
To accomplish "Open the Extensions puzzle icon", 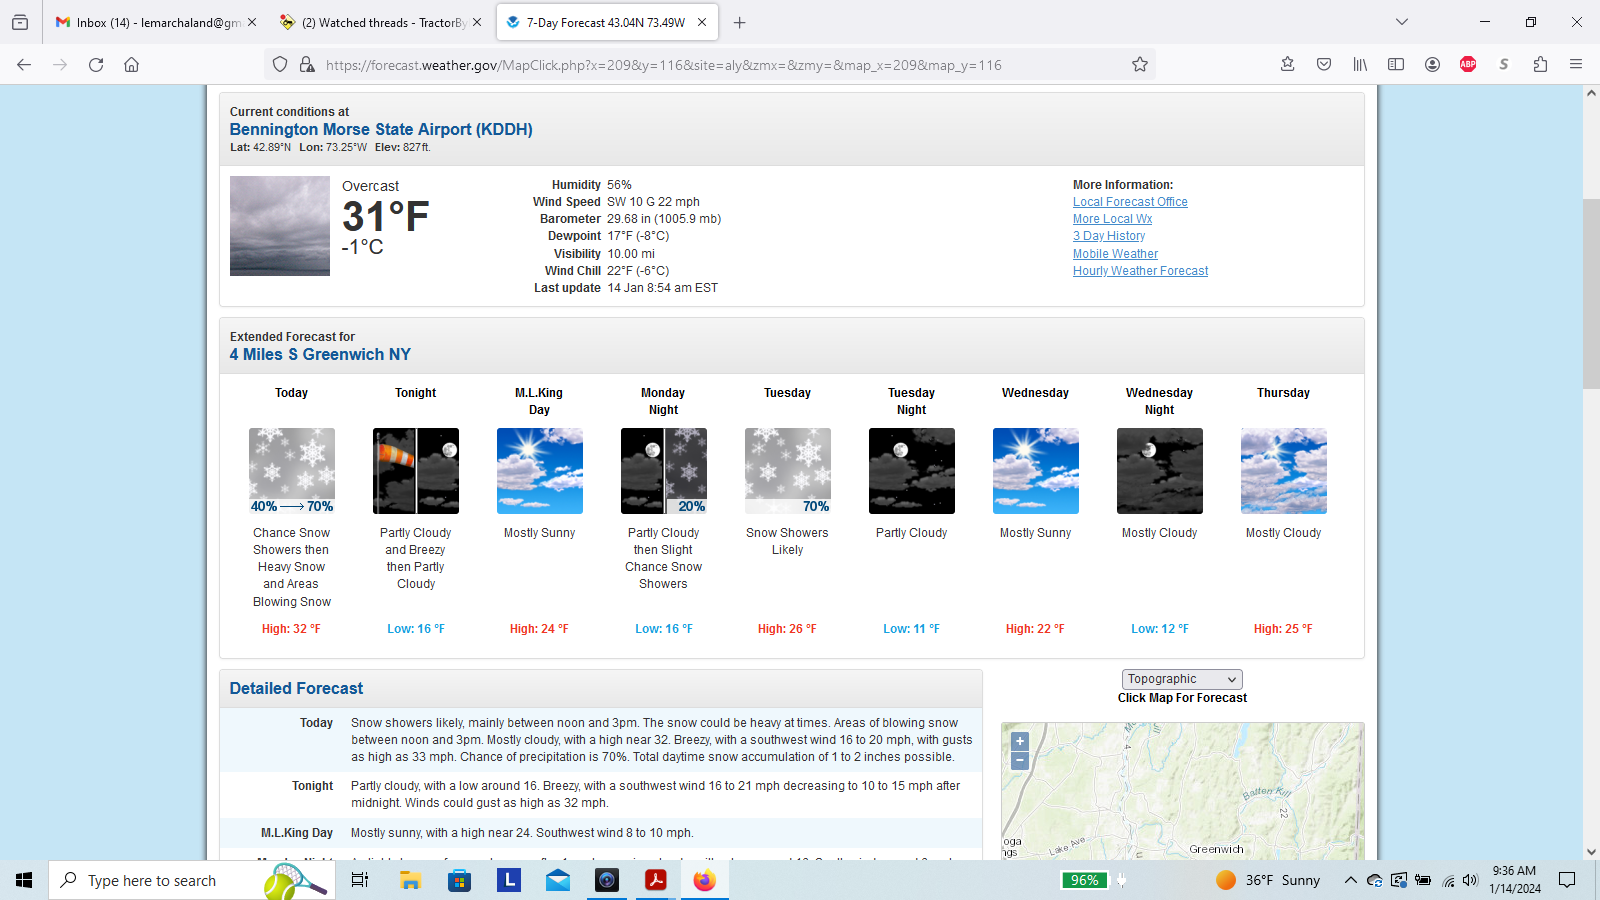I will click(x=1540, y=65).
